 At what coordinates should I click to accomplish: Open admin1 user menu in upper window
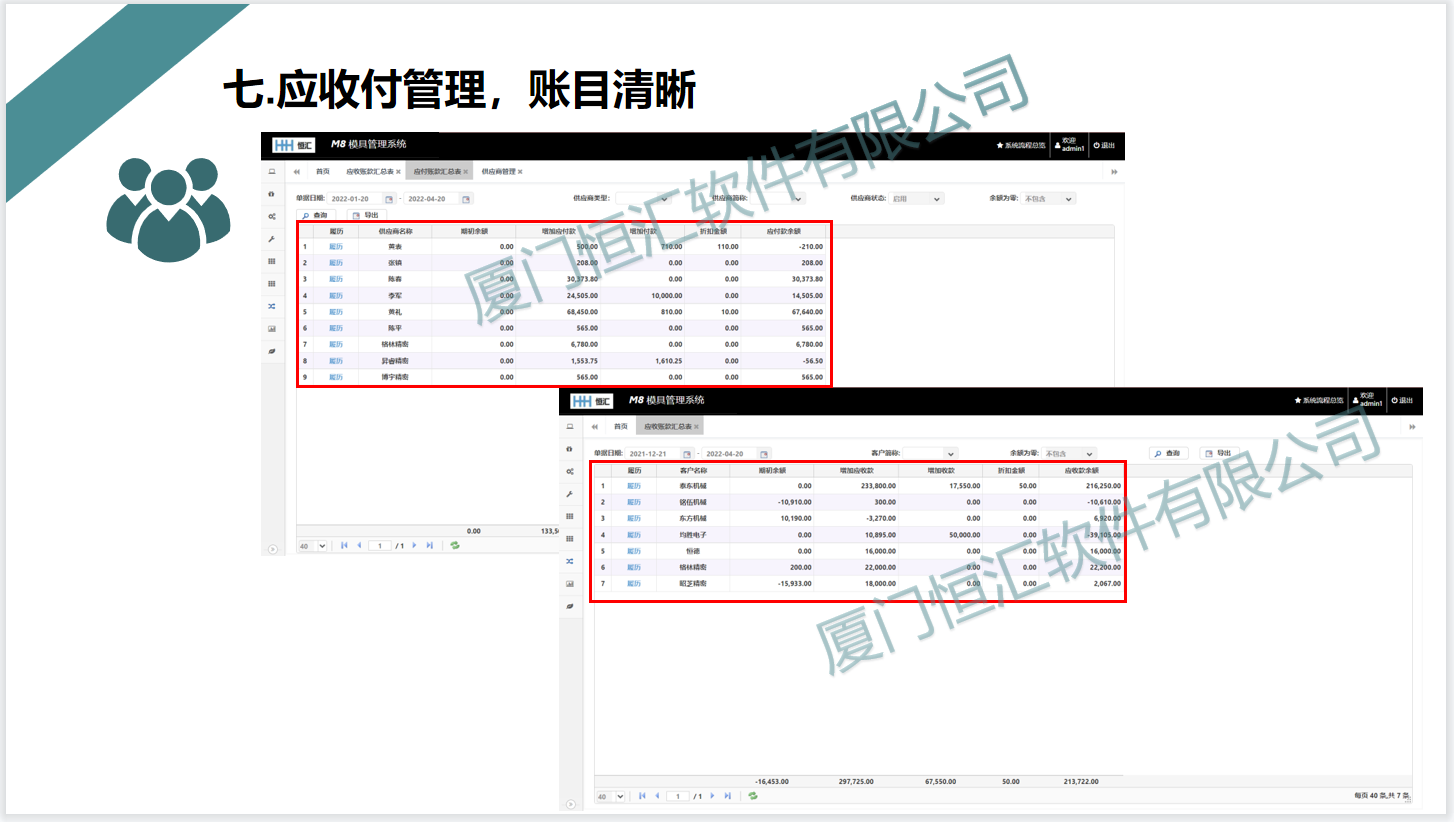point(1068,146)
